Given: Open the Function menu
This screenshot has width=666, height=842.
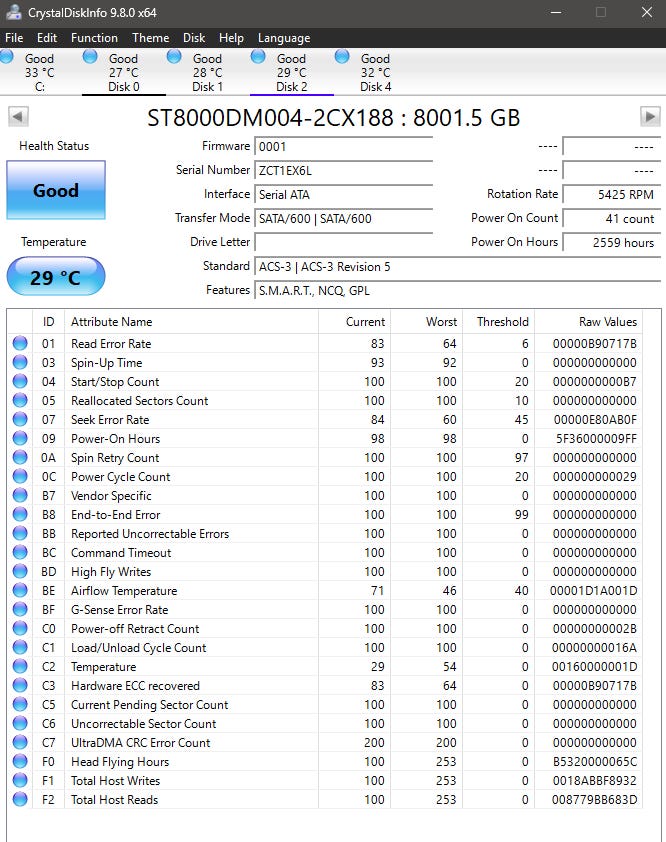Looking at the screenshot, I should coord(94,38).
